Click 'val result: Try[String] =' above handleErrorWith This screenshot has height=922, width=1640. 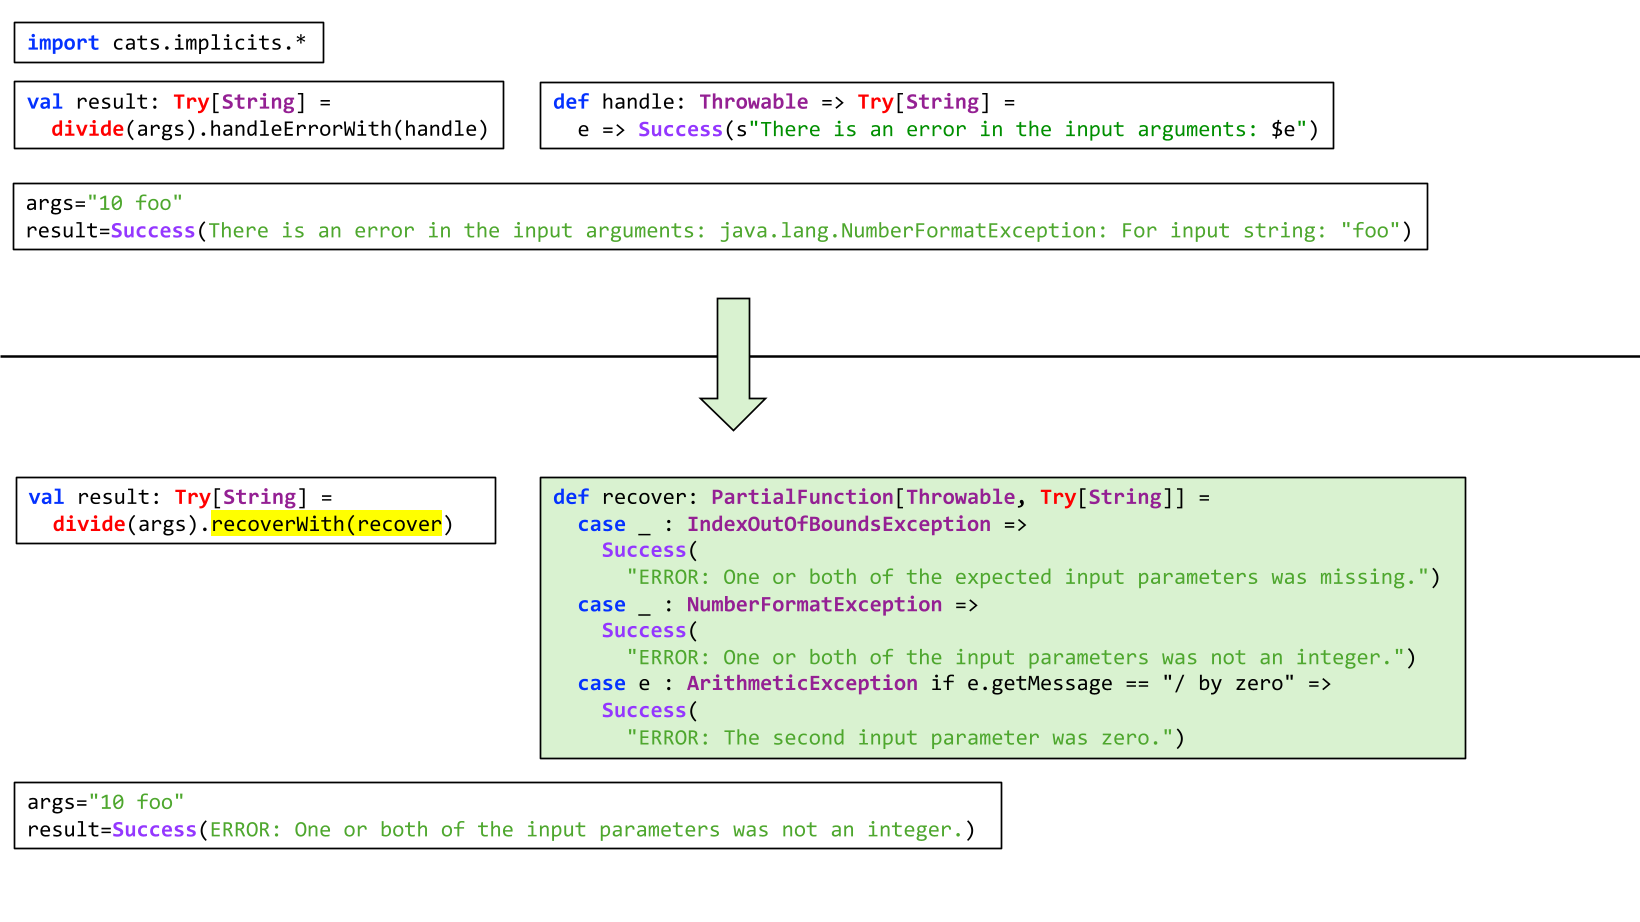[x=179, y=102]
